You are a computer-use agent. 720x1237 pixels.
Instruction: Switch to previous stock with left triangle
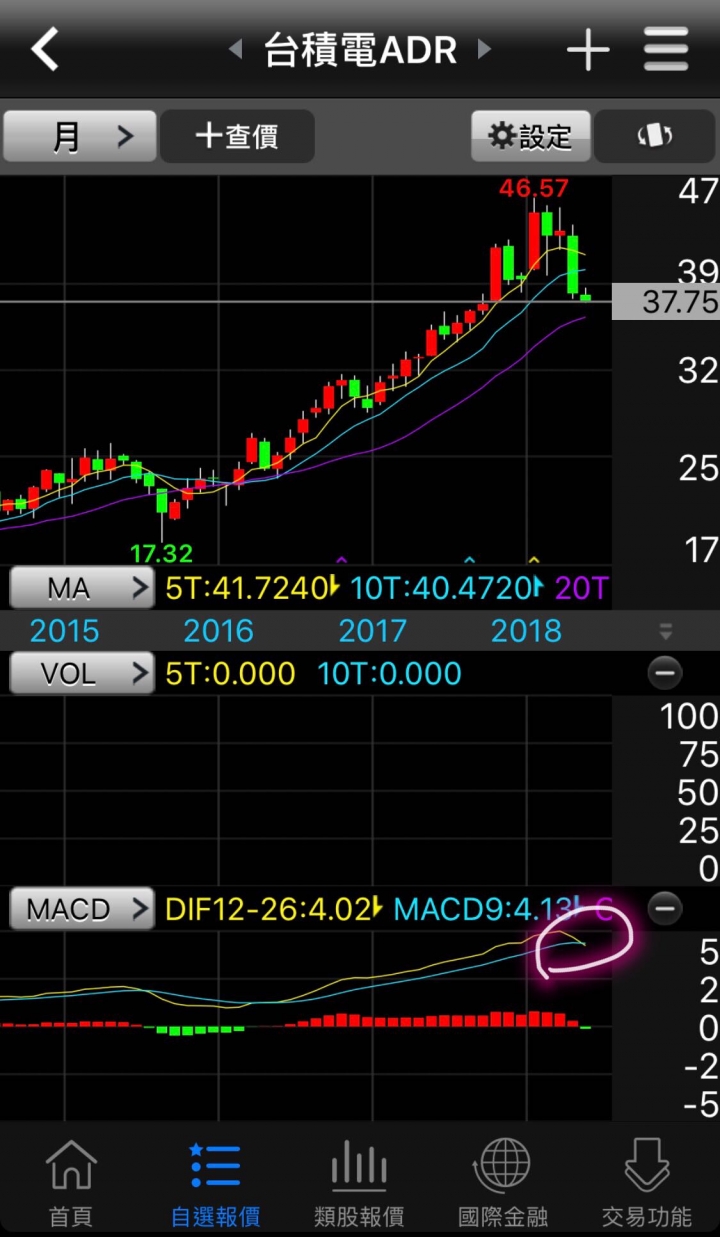(x=236, y=49)
